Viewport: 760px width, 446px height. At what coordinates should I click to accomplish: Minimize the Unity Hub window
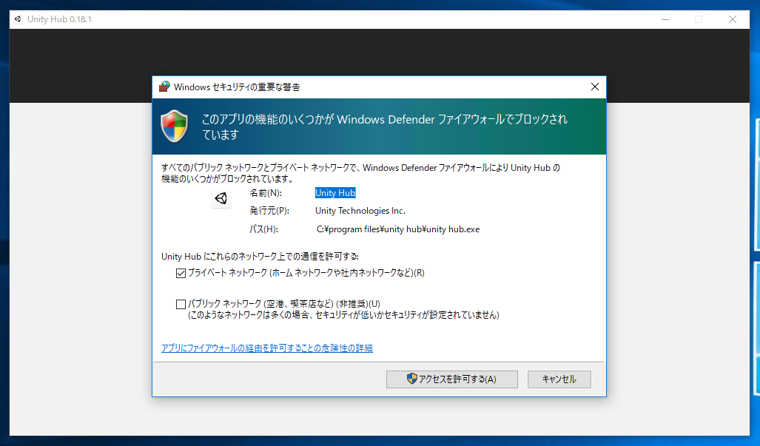pyautogui.click(x=665, y=19)
